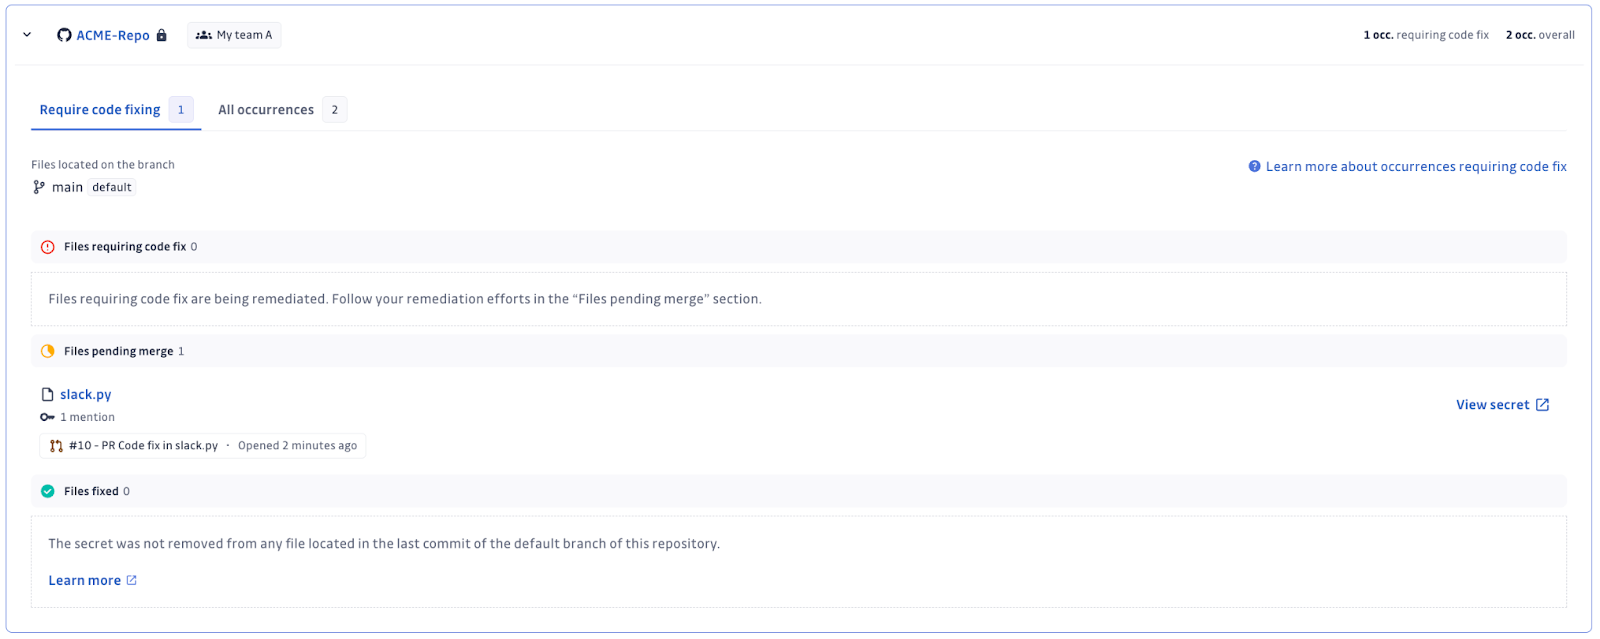The height and width of the screenshot is (639, 1600).
Task: Click the key icon beside 1 mention
Action: 47,417
